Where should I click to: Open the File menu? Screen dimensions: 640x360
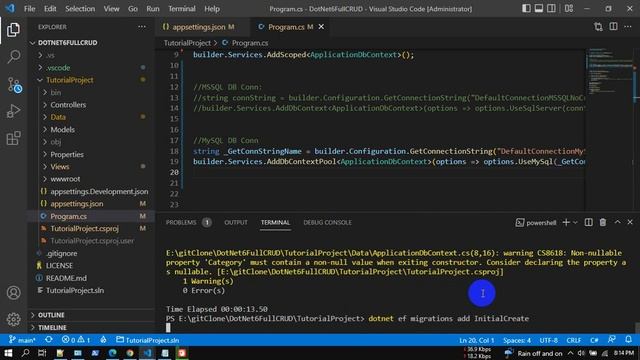[29, 9]
